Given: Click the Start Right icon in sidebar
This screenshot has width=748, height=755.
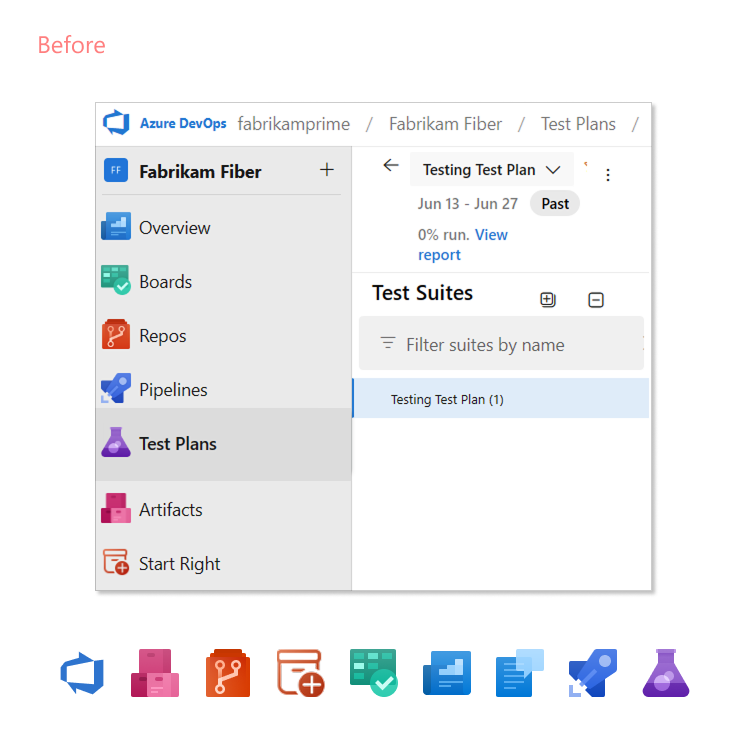Looking at the screenshot, I should coord(116,562).
